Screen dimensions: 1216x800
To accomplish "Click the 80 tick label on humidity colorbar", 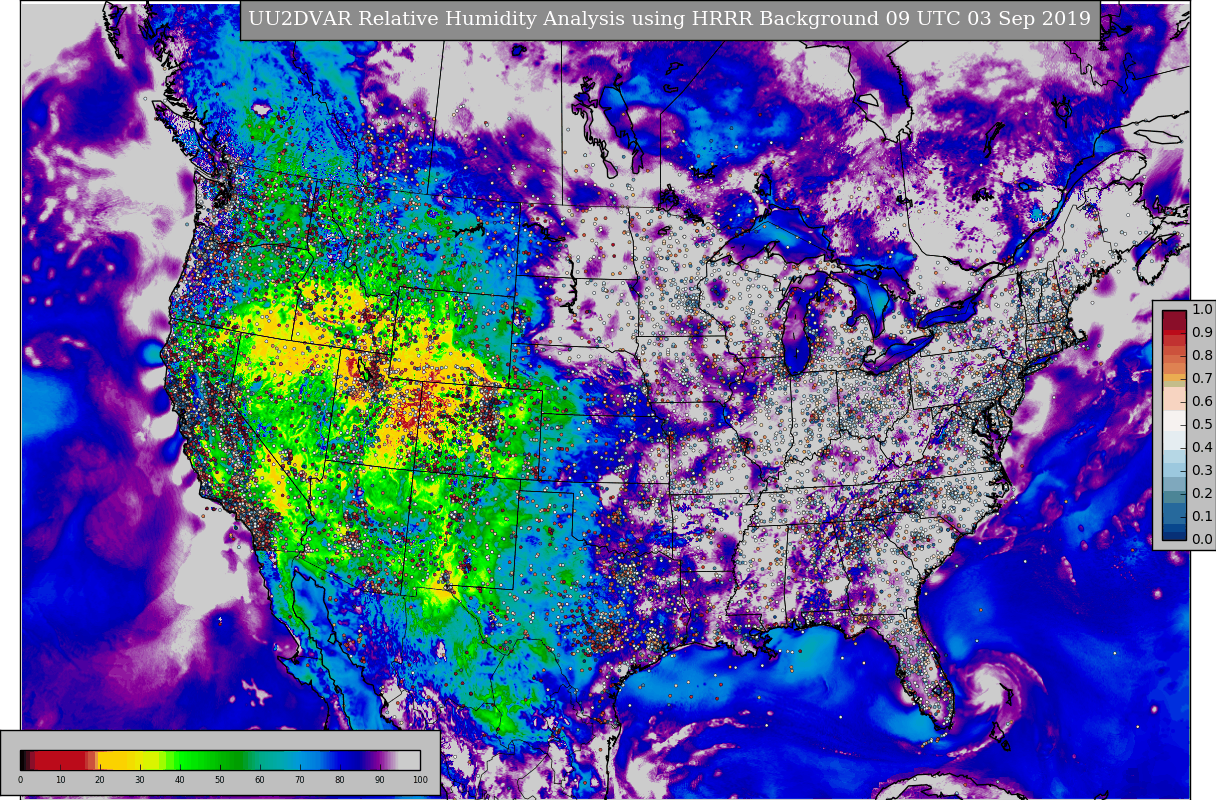I will pos(340,780).
